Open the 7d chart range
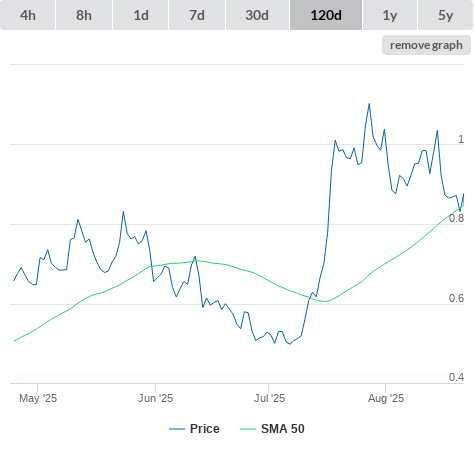 pos(197,15)
